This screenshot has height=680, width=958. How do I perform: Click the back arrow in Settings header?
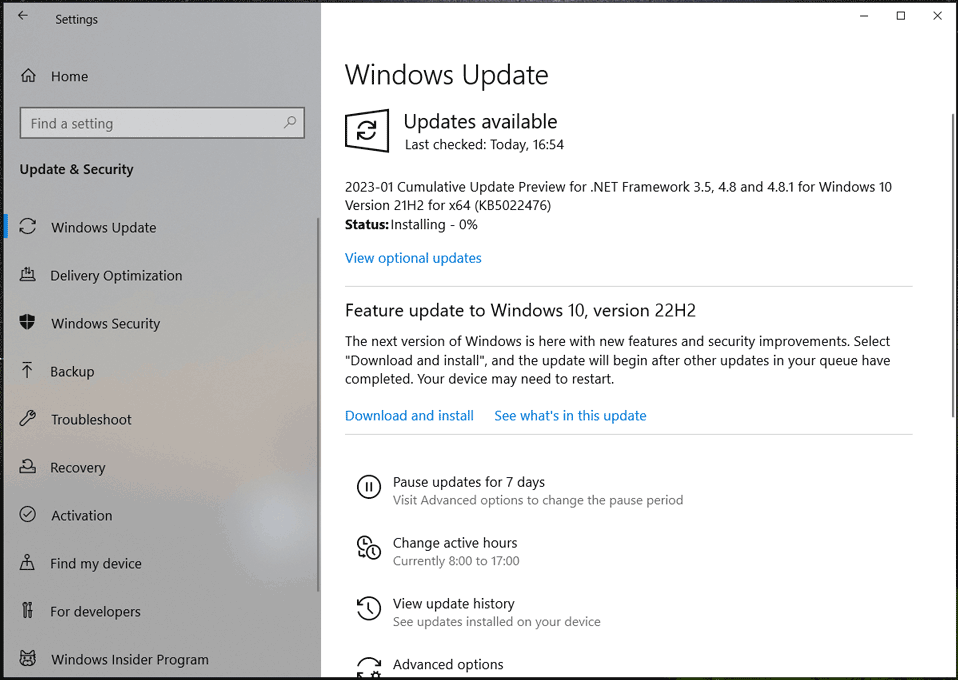coord(23,16)
